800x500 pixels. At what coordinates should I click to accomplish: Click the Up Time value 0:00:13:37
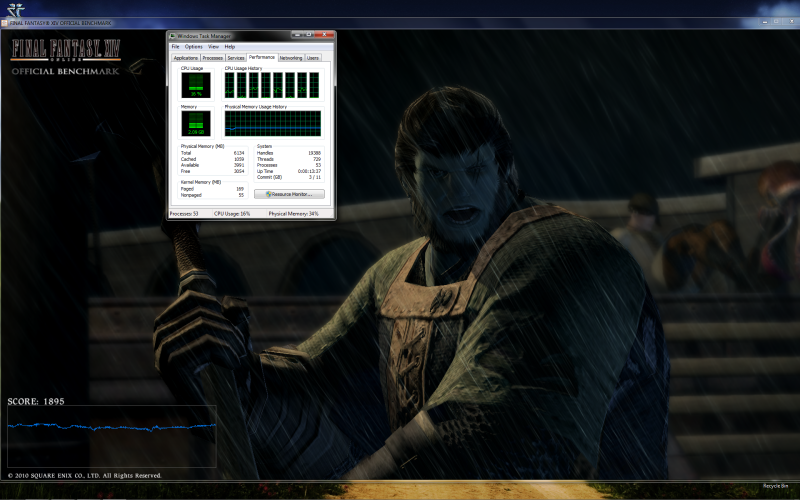tap(310, 171)
